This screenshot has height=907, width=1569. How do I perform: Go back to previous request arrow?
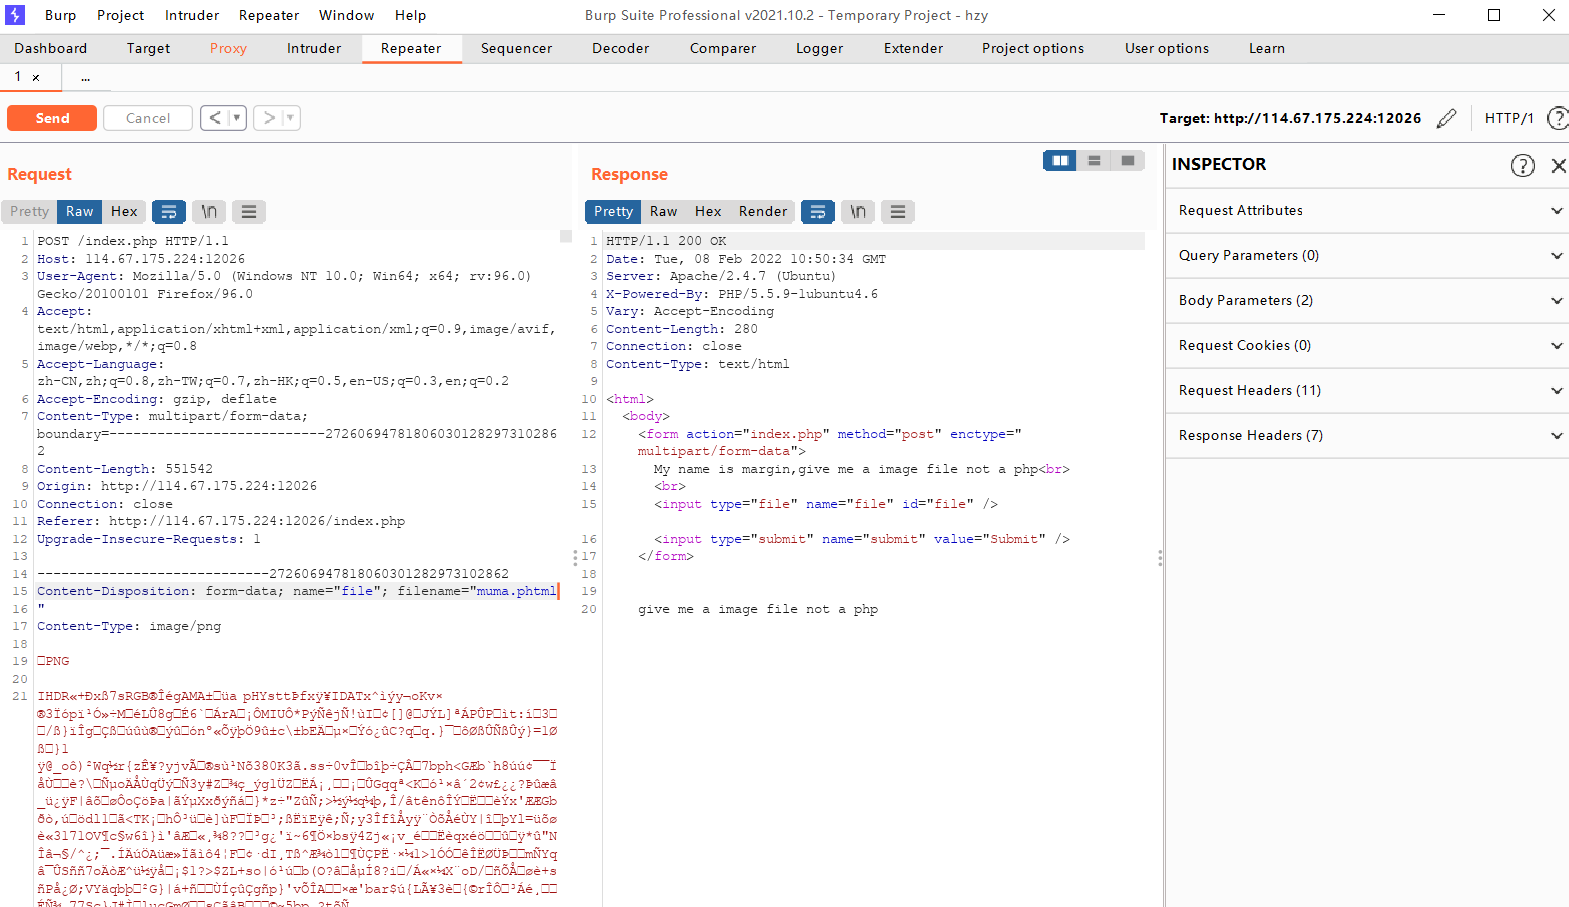pyautogui.click(x=214, y=118)
